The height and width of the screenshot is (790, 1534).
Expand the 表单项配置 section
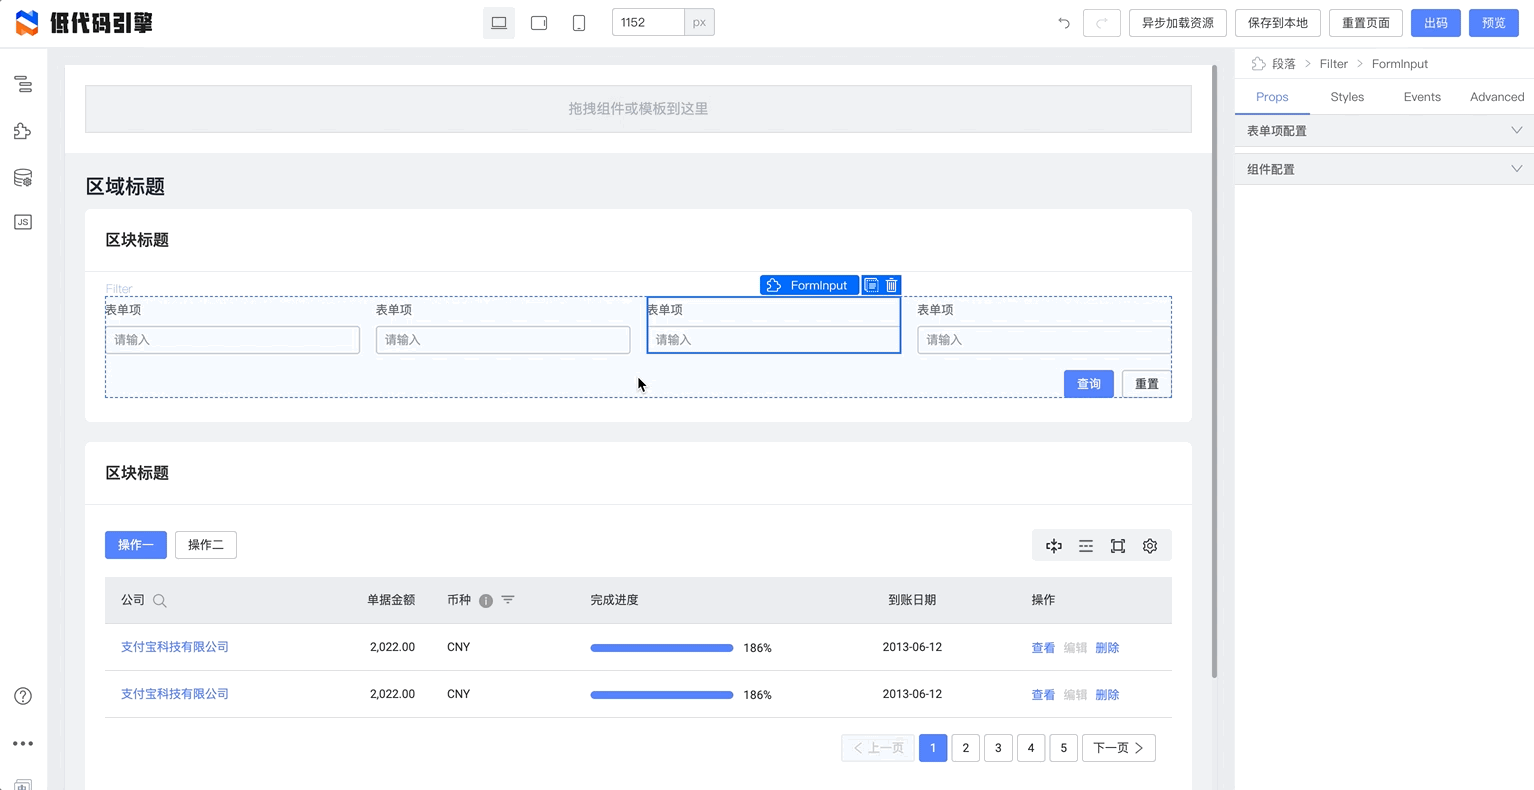[x=1384, y=131]
